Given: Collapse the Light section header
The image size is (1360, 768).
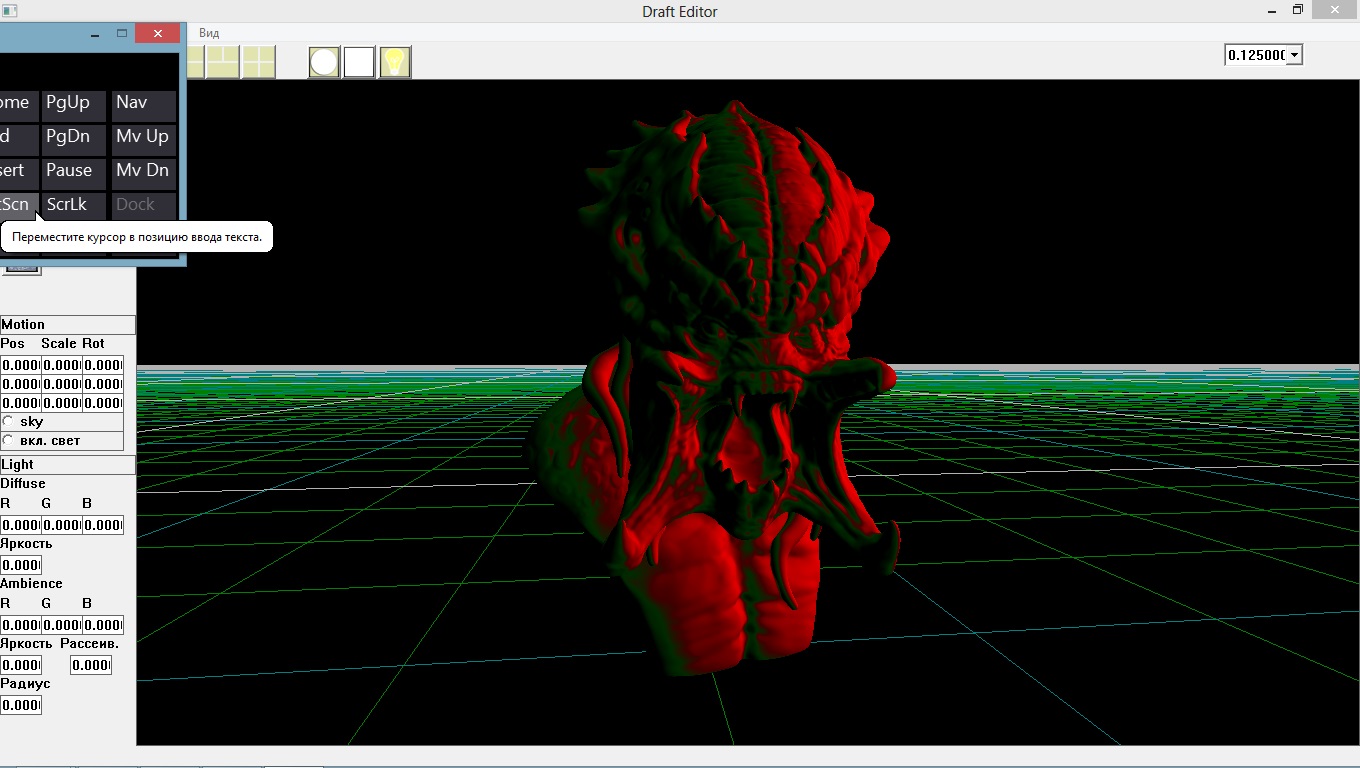Looking at the screenshot, I should [x=67, y=465].
